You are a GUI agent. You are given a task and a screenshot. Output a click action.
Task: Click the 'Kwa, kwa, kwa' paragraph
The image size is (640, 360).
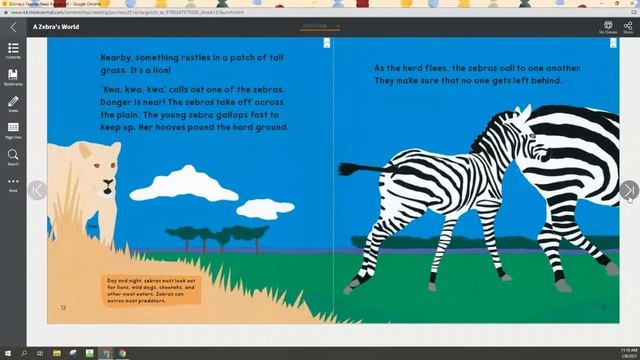(194, 108)
